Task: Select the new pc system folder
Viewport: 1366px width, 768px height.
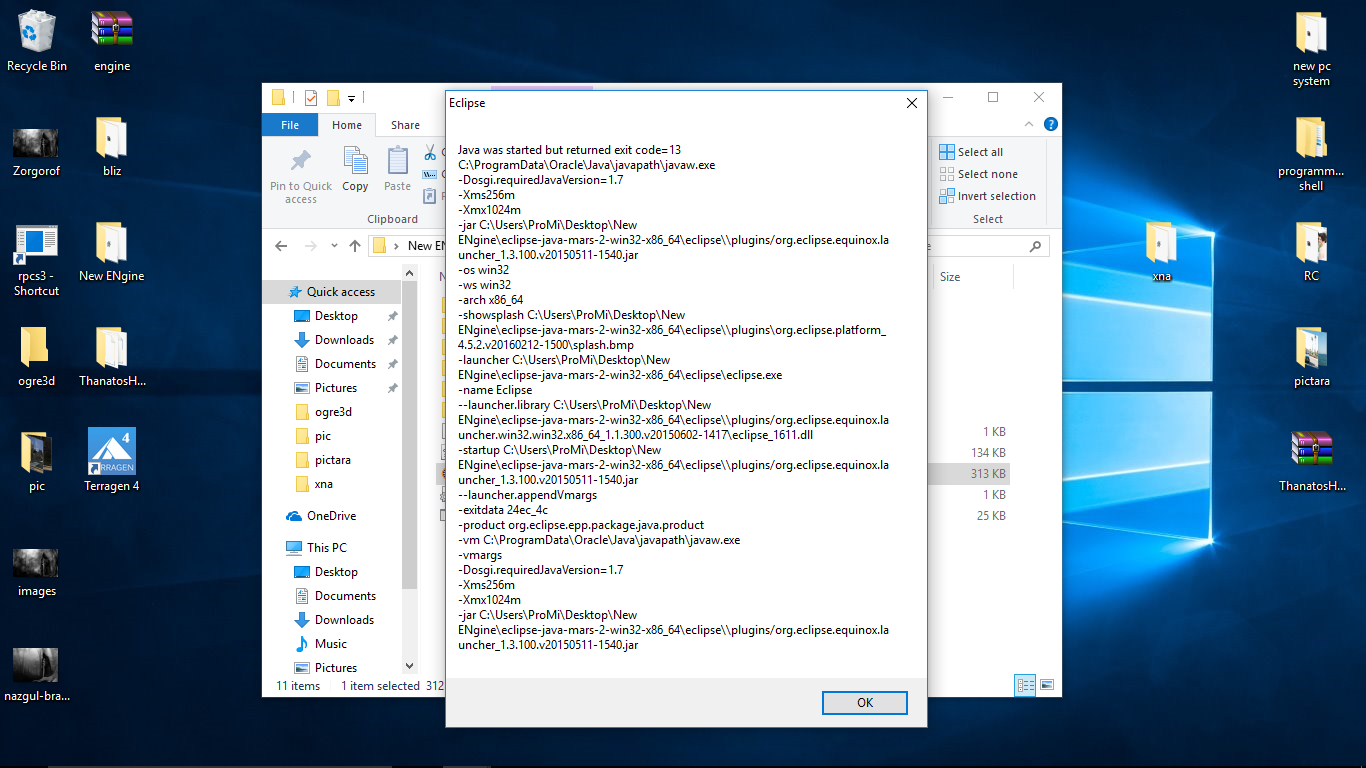Action: pyautogui.click(x=1311, y=48)
